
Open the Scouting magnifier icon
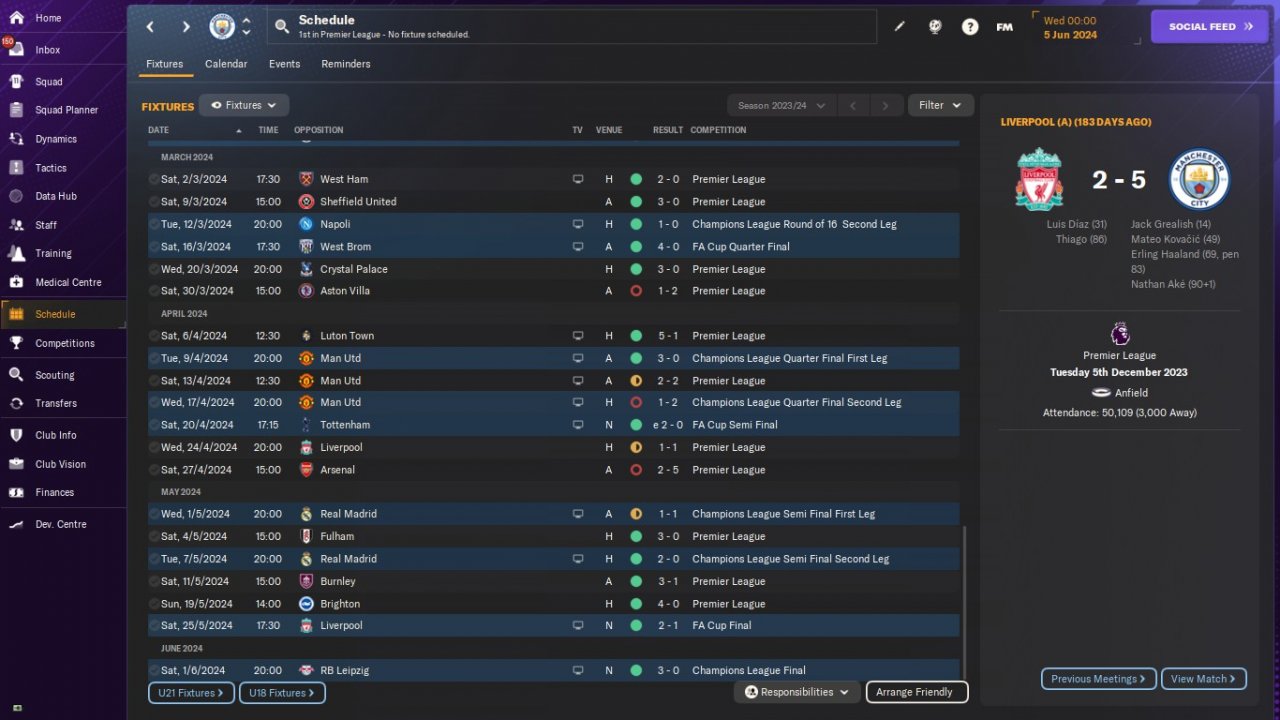coord(16,375)
